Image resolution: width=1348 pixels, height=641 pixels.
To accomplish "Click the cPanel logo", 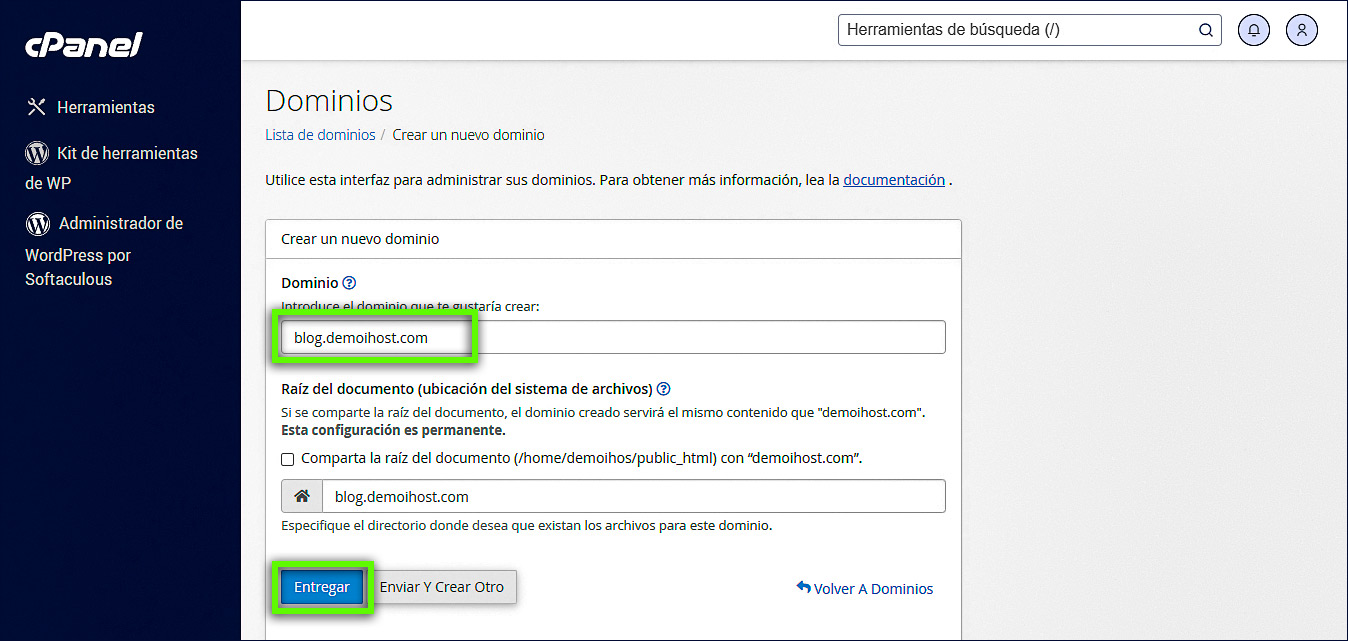I will 83,44.
